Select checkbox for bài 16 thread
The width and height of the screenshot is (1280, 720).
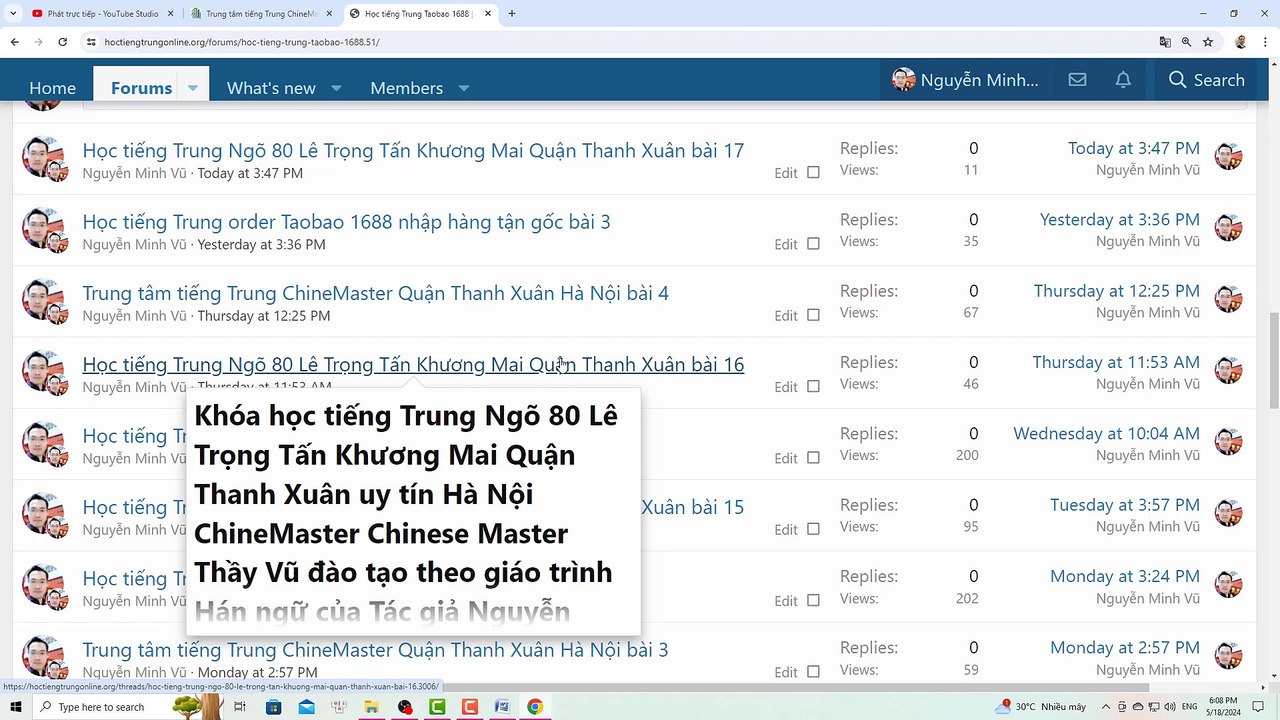pos(813,386)
